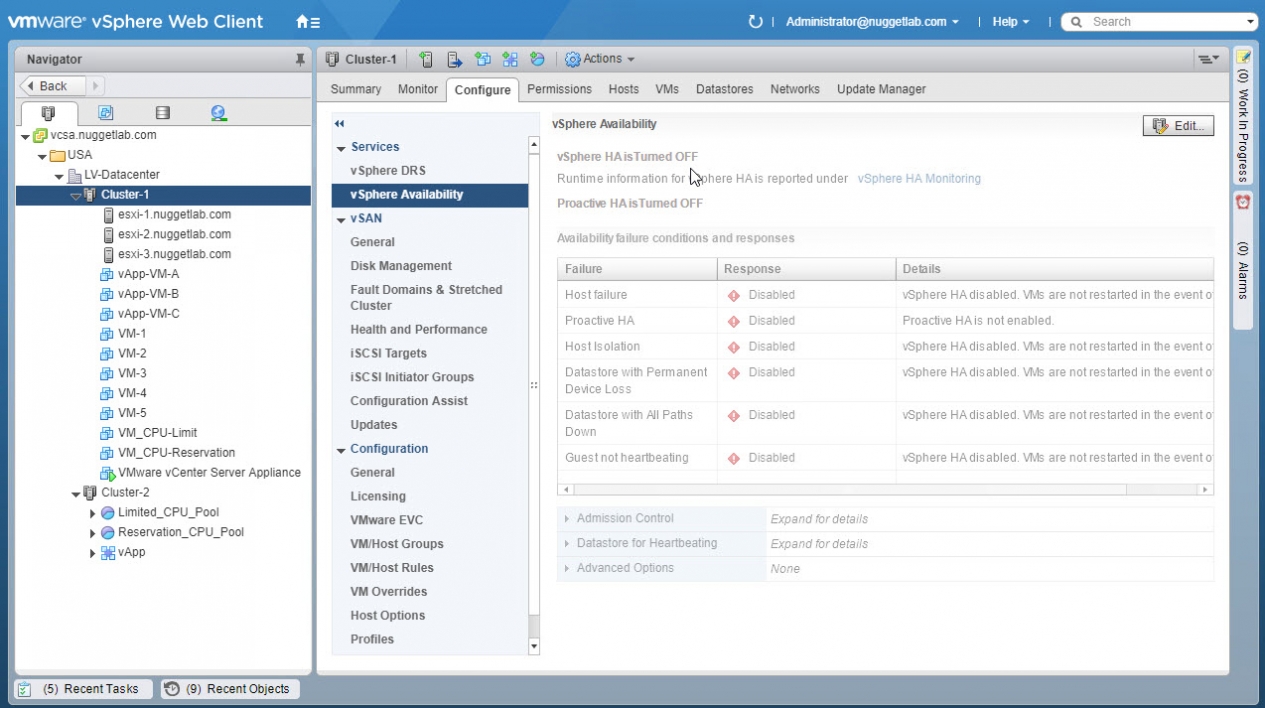This screenshot has height=708, width=1265.
Task: Switch to the Monitor tab
Action: (x=417, y=89)
